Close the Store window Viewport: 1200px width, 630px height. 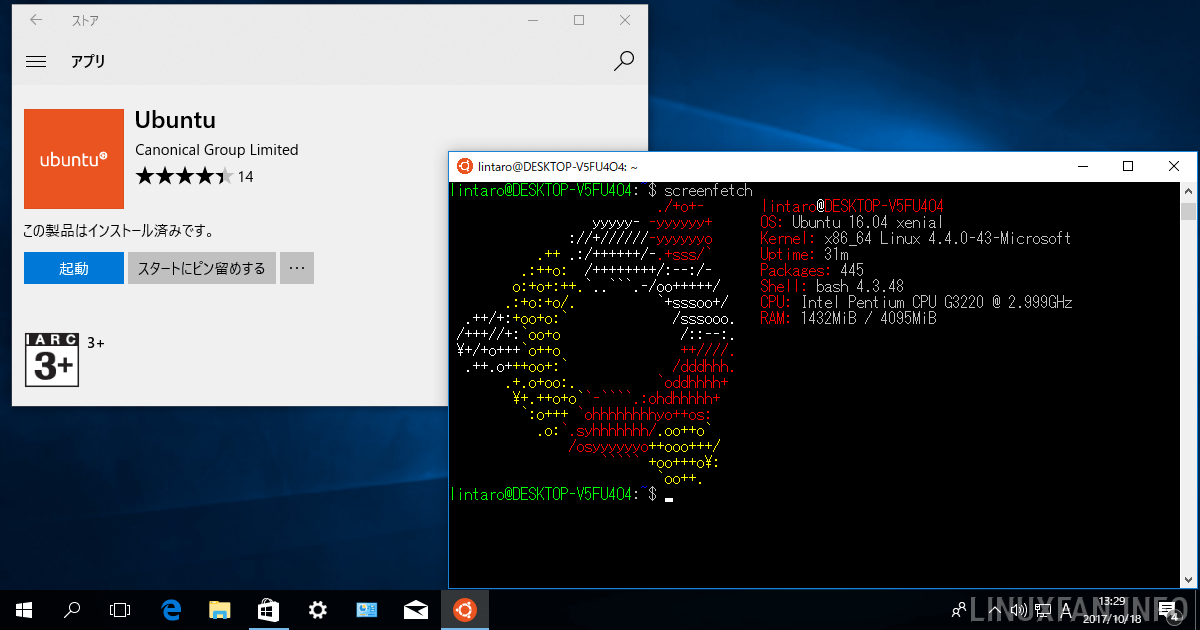coord(625,20)
